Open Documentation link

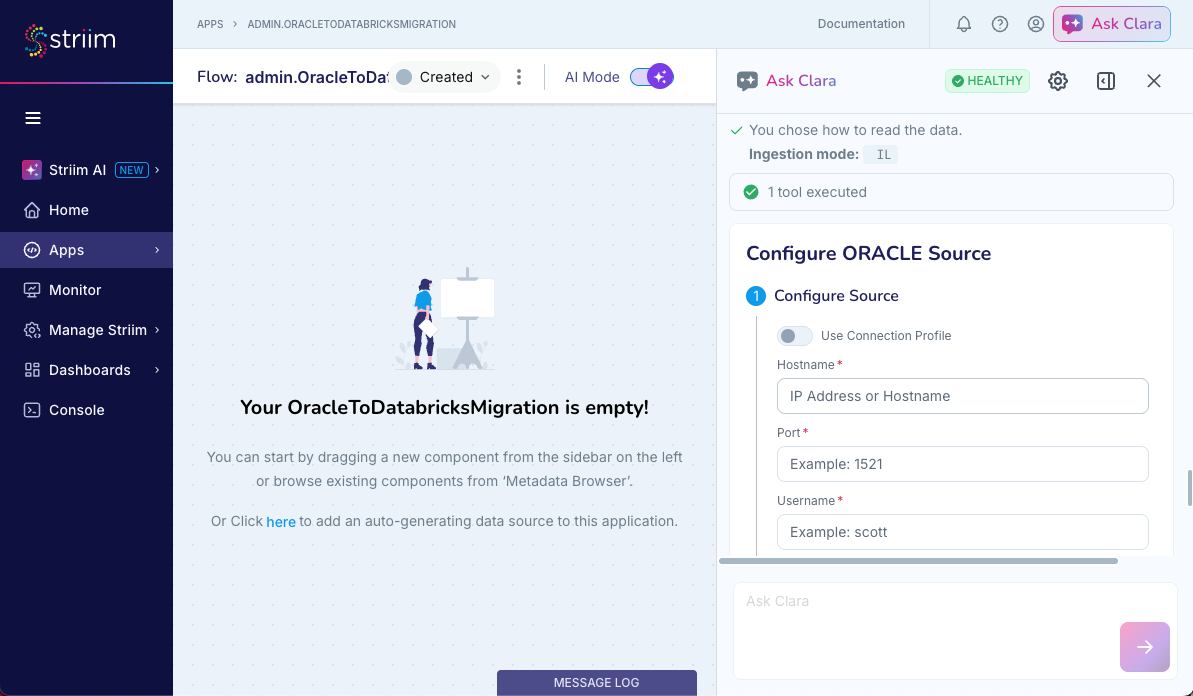pyautogui.click(x=861, y=24)
